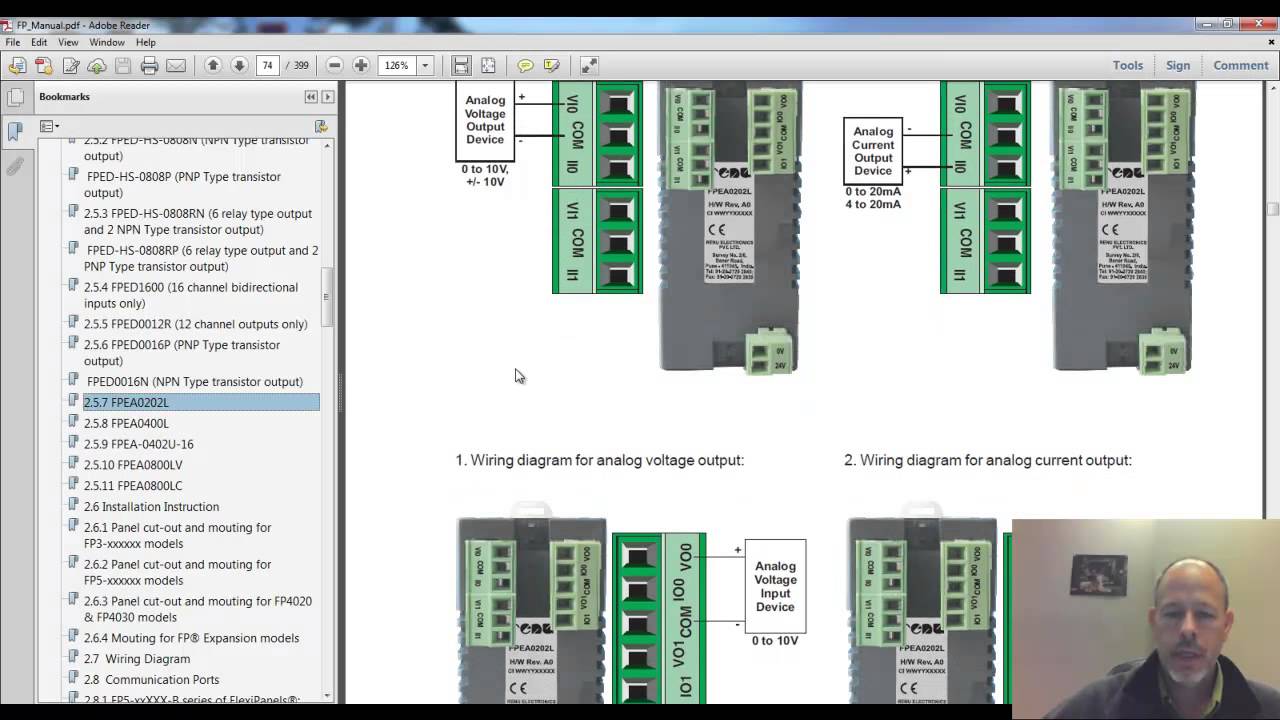Click the zoom level field showing 126%
This screenshot has width=1280, height=720.
pyautogui.click(x=397, y=66)
